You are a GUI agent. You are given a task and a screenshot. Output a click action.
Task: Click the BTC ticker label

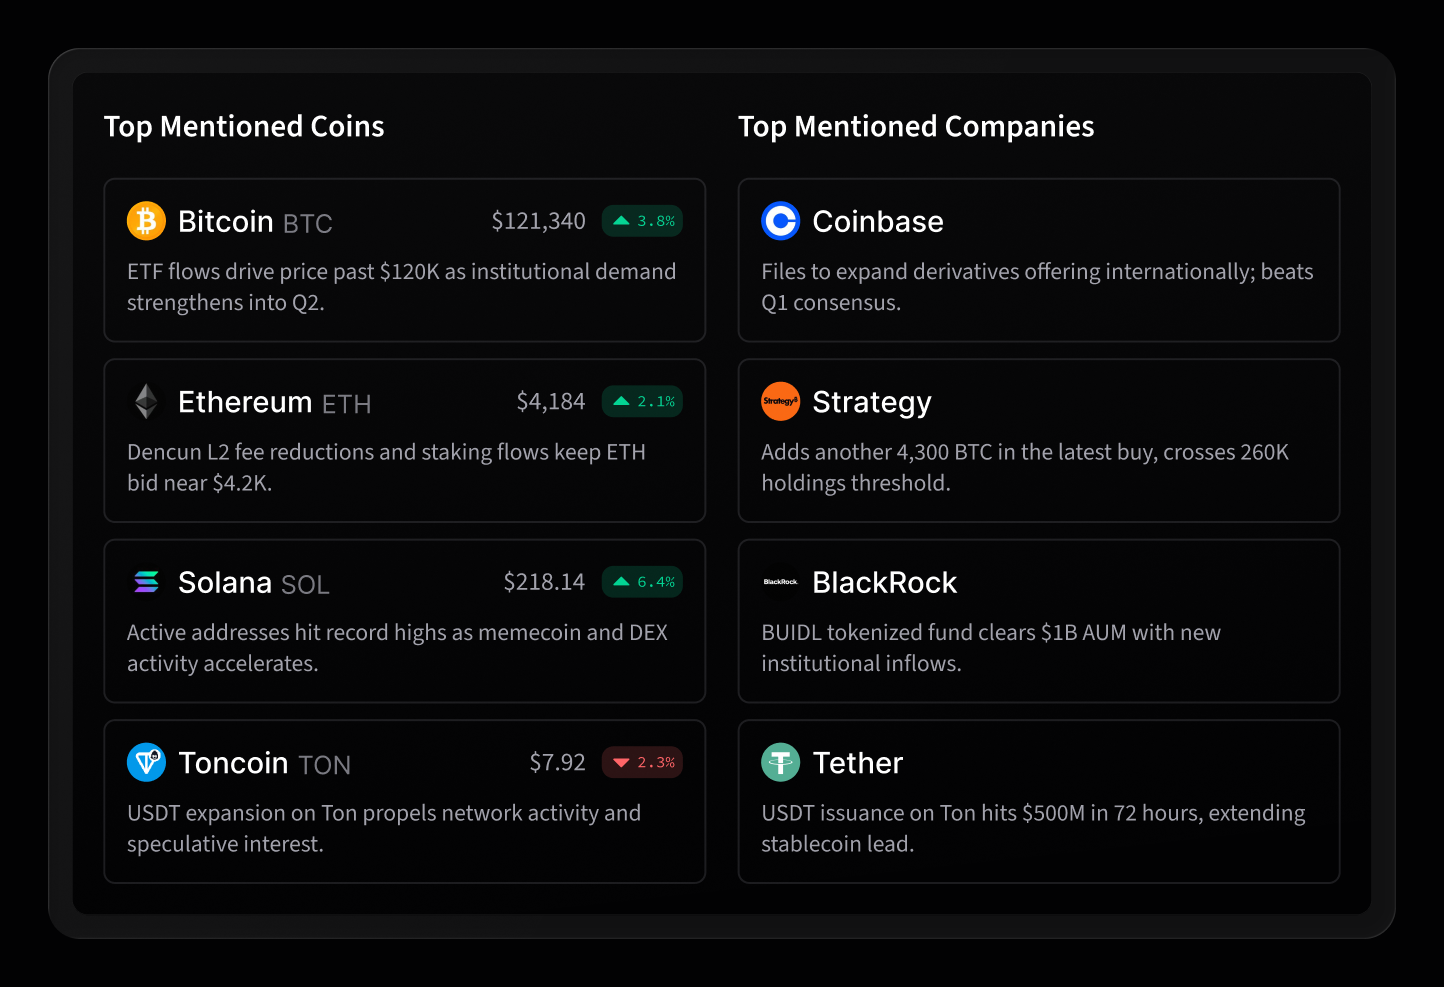coord(308,224)
